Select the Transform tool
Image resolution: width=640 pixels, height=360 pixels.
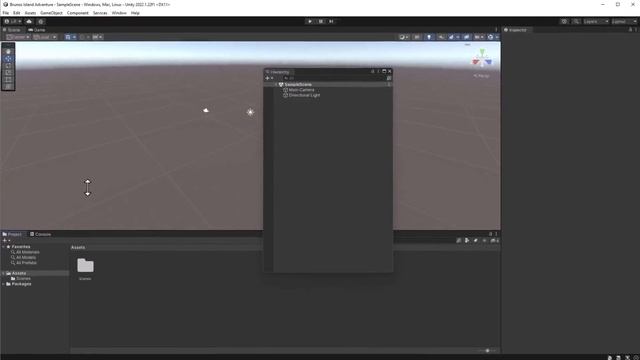click(8, 87)
